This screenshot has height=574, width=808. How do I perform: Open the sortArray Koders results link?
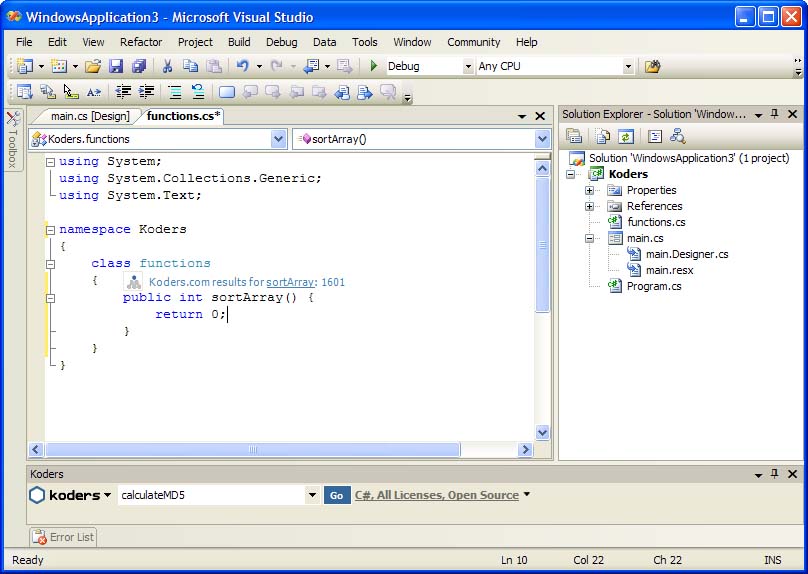pyautogui.click(x=290, y=282)
